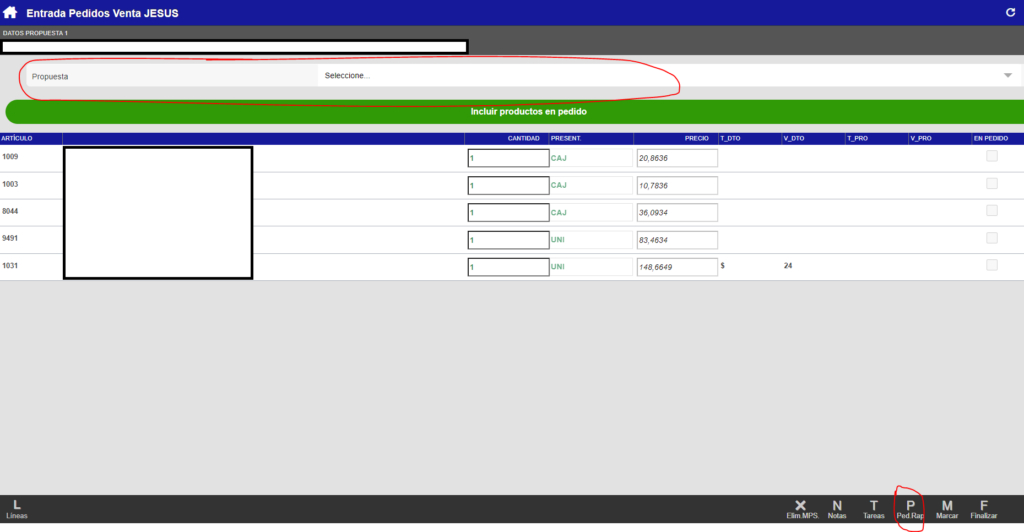Screen dimensions: 1024x532
Task: Click the refresh icon at top right
Action: coord(1009,12)
